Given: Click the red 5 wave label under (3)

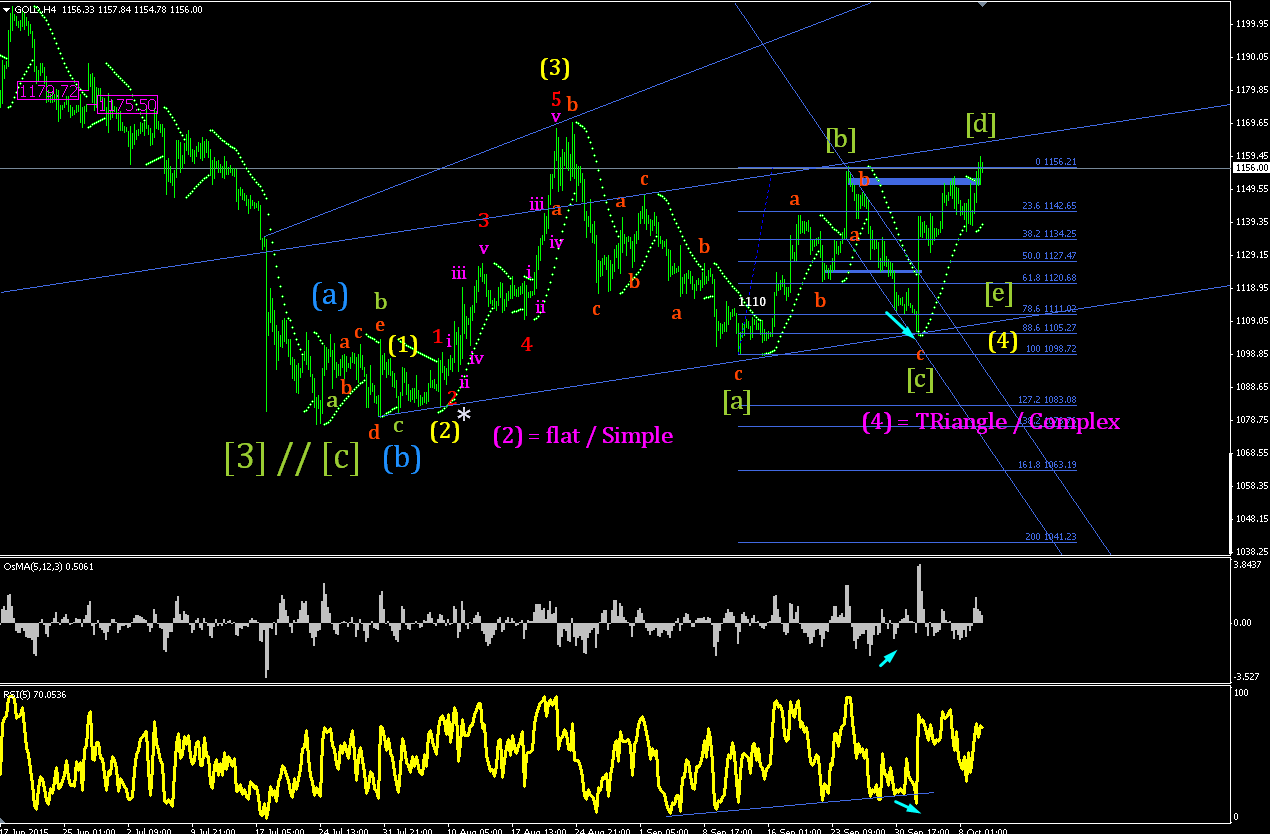Looking at the screenshot, I should coord(556,98).
